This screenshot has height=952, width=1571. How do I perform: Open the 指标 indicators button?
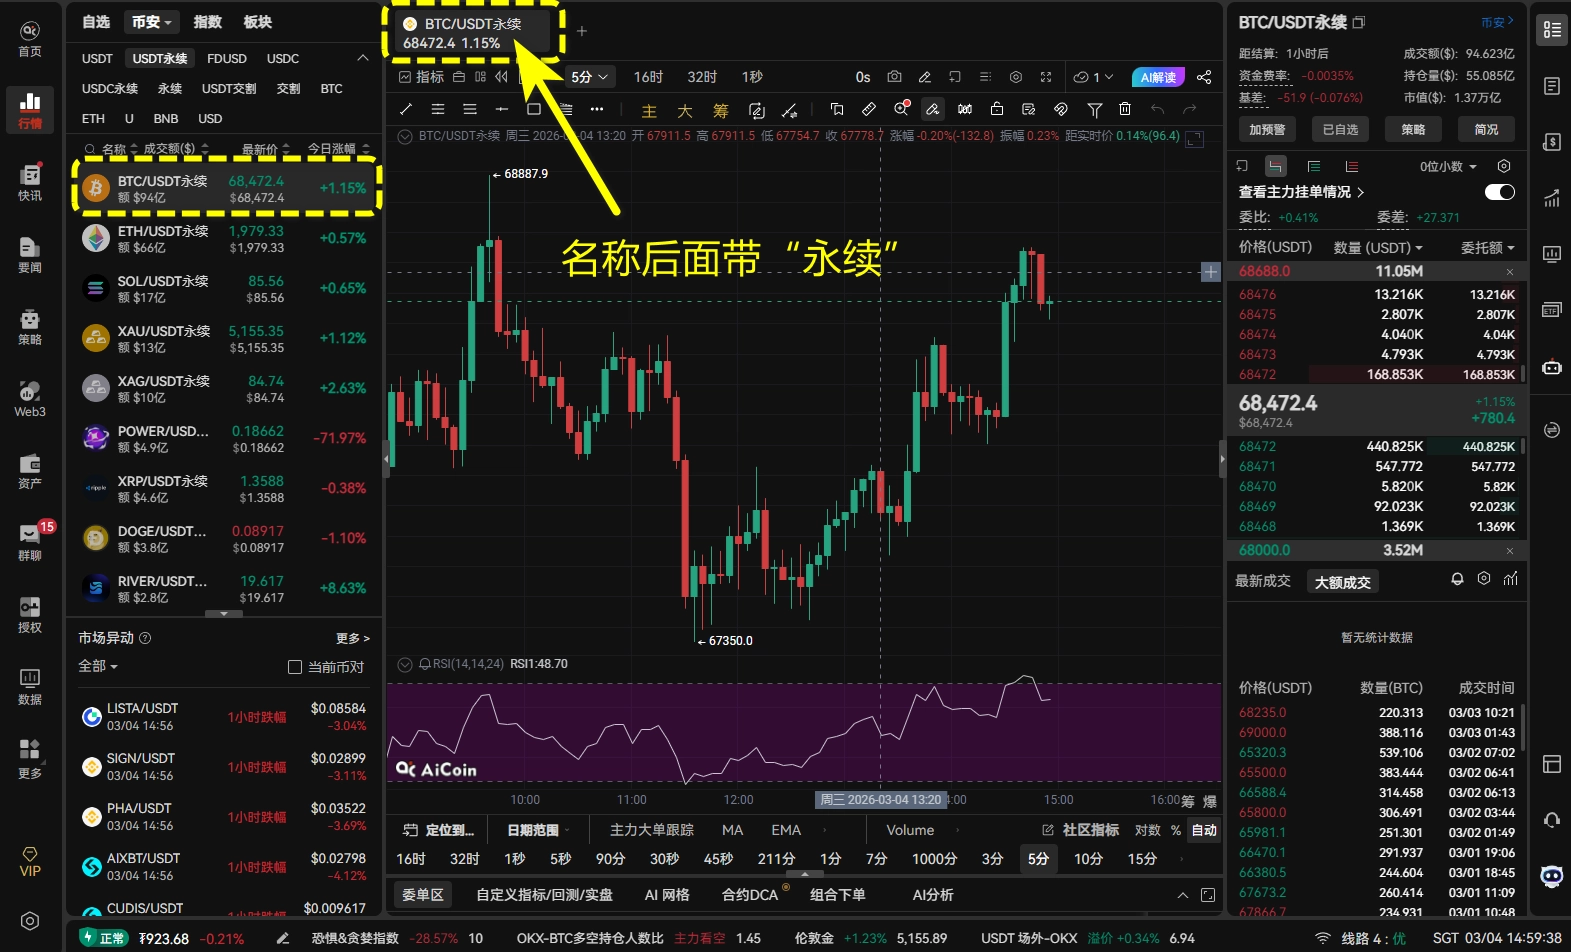pos(421,77)
